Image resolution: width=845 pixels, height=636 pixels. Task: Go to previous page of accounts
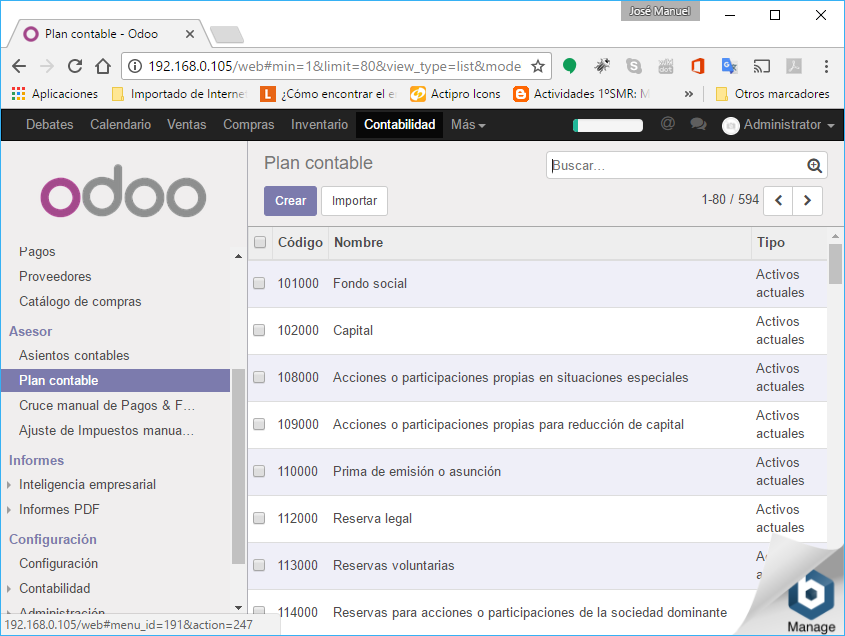point(778,201)
